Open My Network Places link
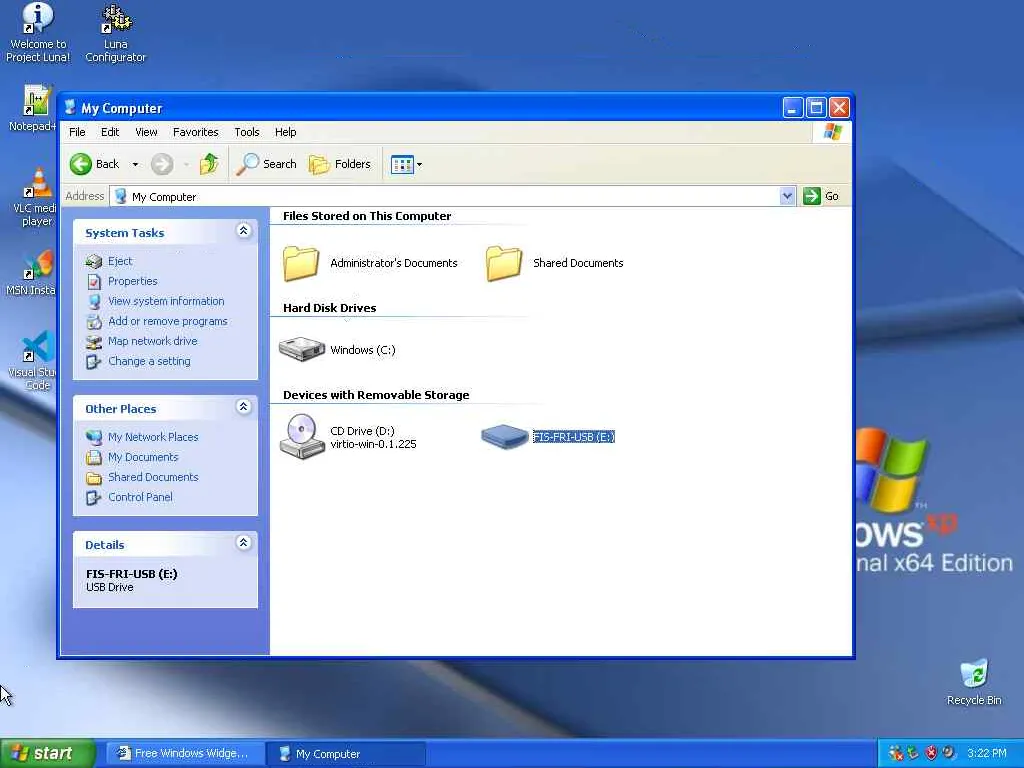The image size is (1024, 768). [x=153, y=437]
